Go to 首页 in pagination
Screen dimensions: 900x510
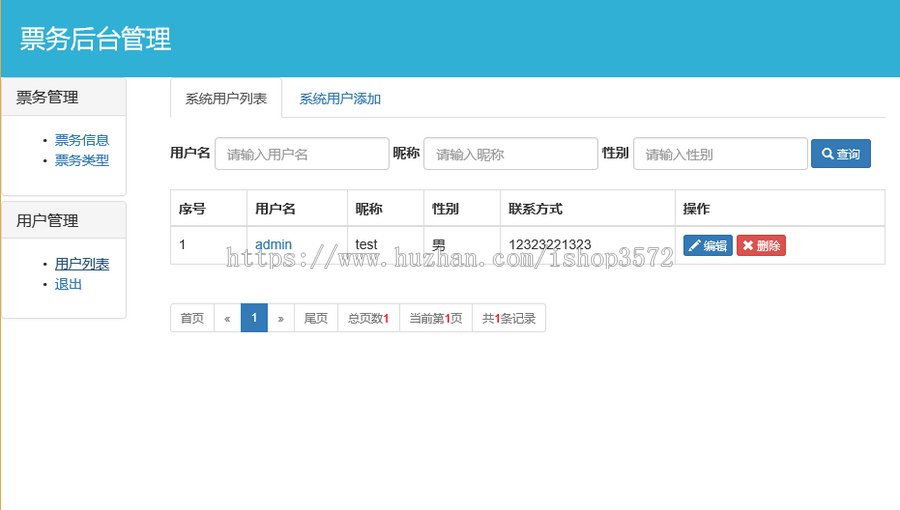point(192,318)
